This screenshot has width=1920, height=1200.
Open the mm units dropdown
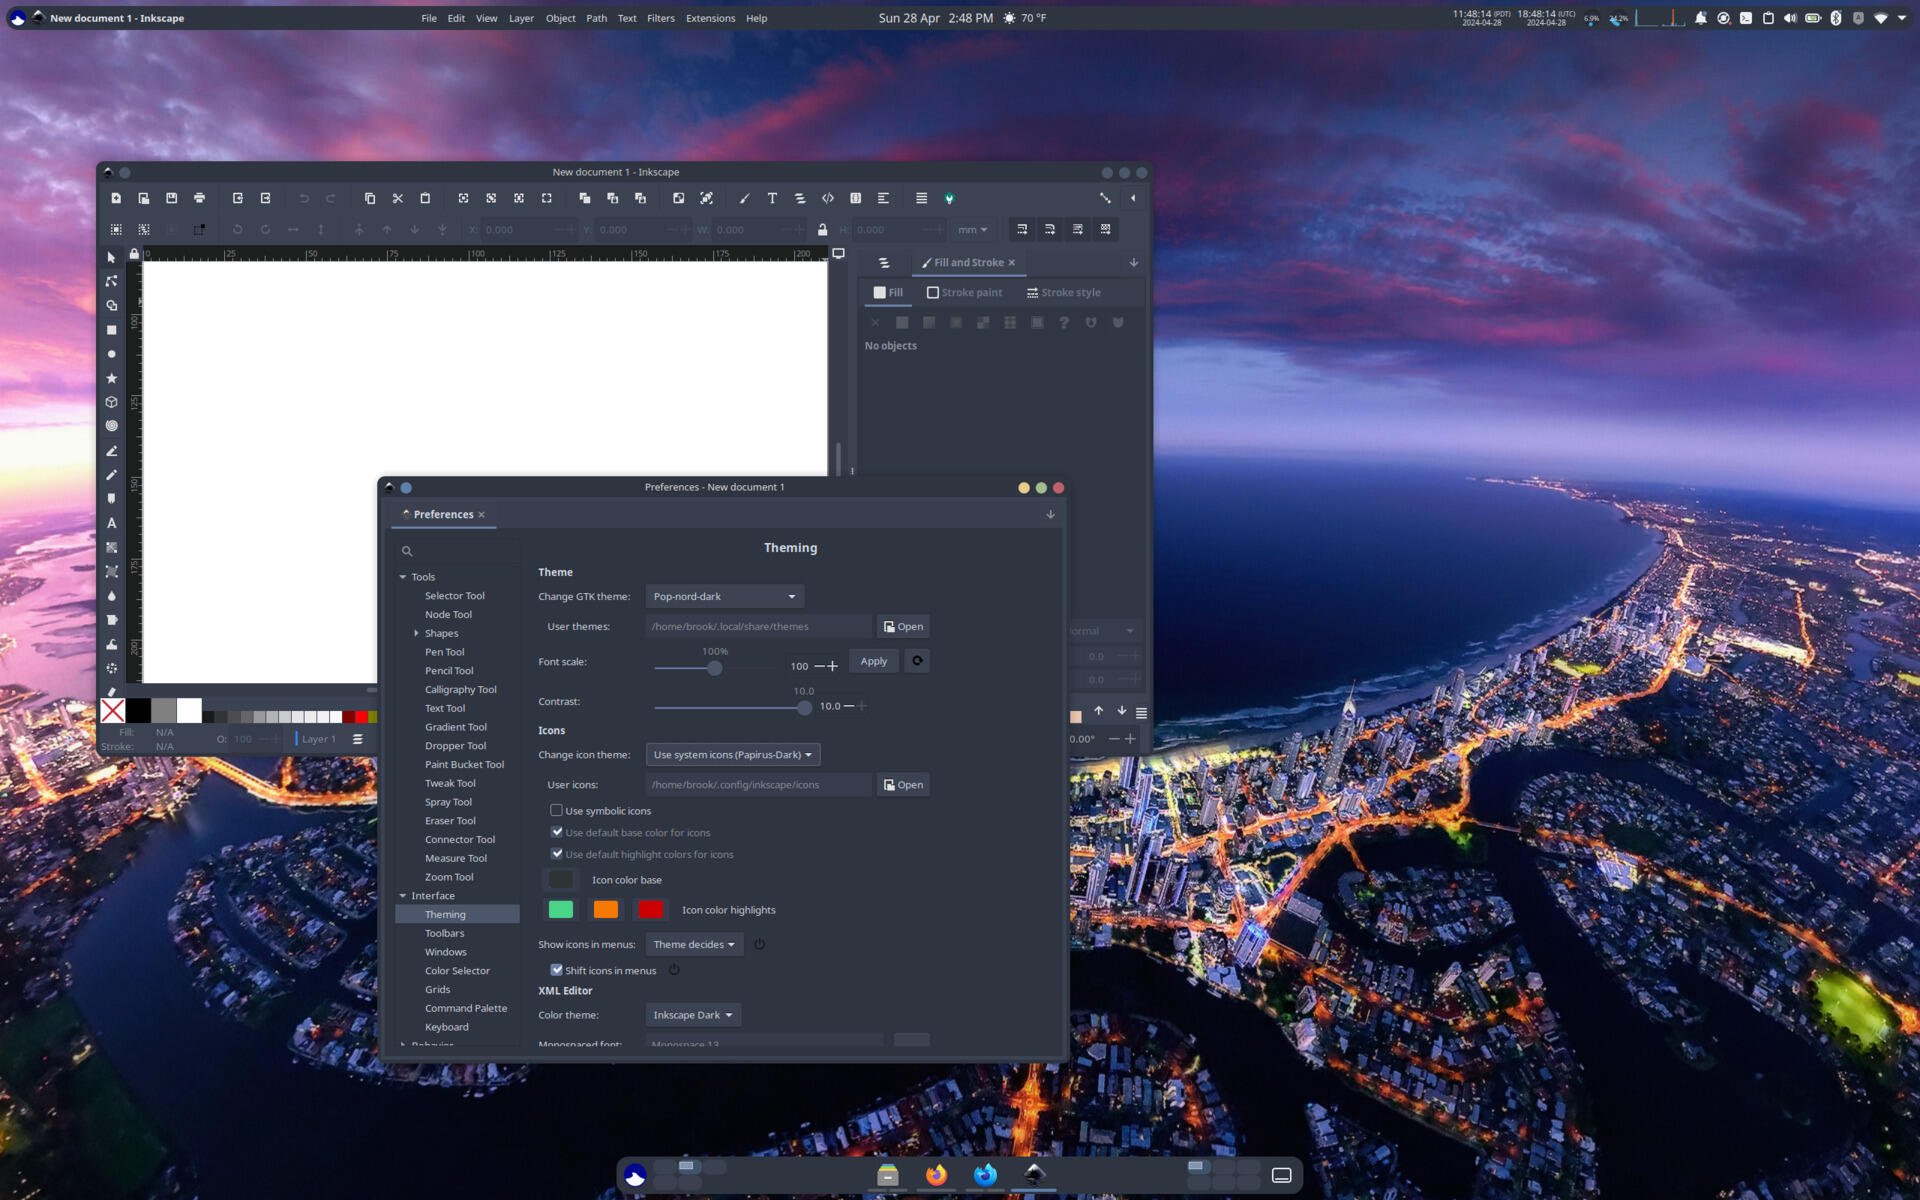coord(972,229)
